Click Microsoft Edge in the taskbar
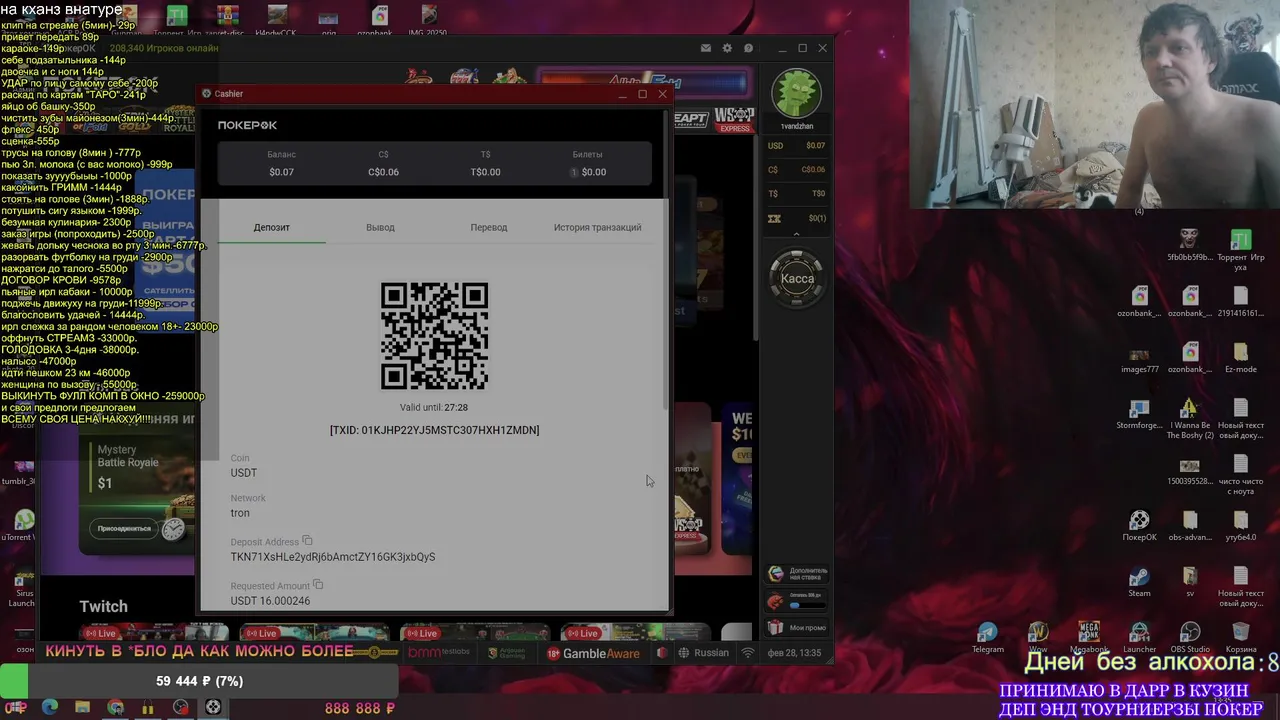The image size is (1280, 720). coord(49,707)
